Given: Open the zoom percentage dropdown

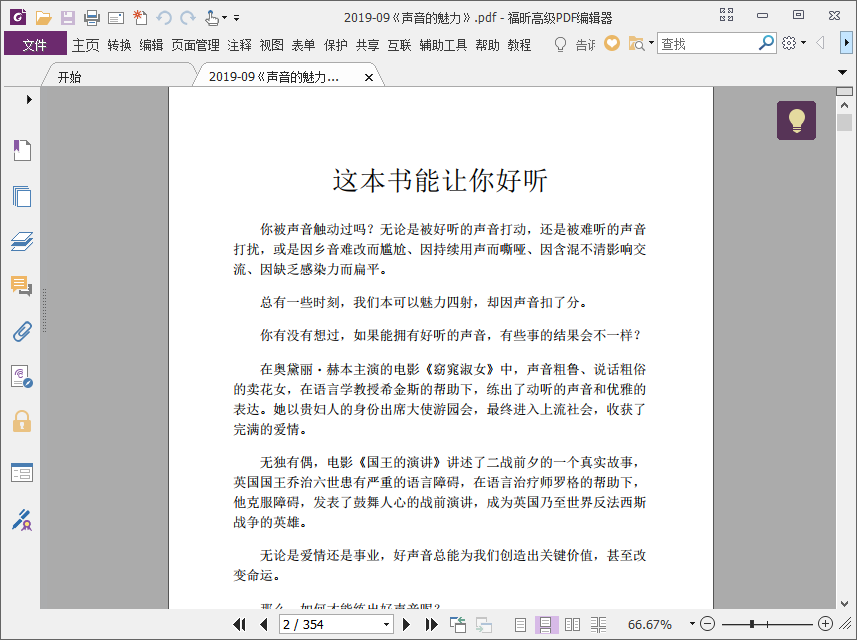Looking at the screenshot, I should (692, 624).
